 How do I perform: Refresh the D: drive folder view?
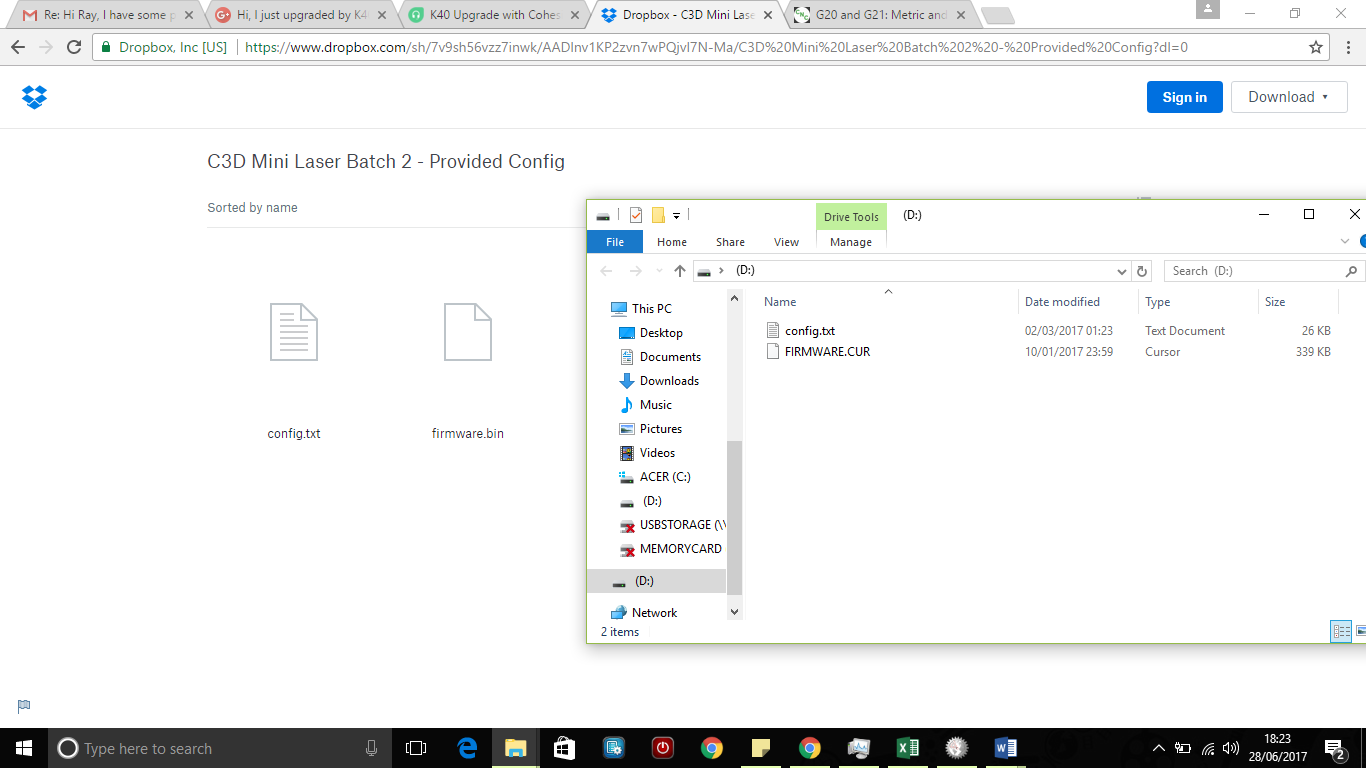click(x=1143, y=271)
